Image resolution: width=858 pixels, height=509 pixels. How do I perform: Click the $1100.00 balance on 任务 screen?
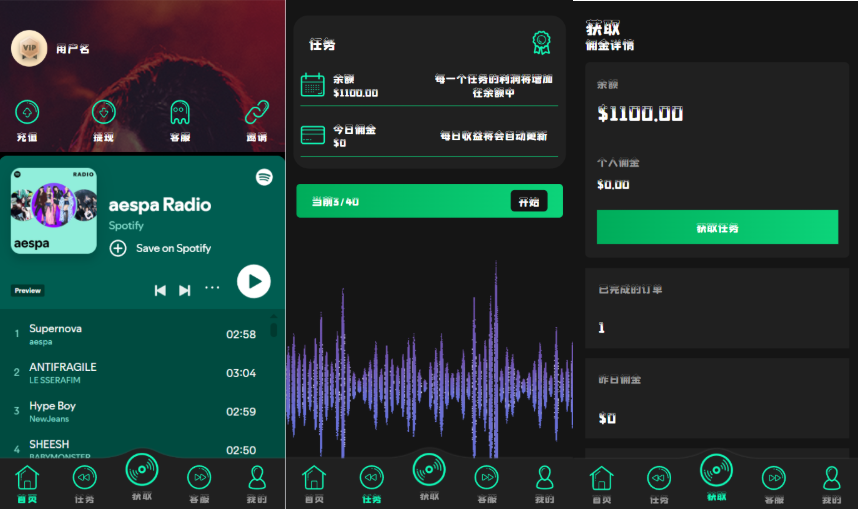click(x=356, y=93)
